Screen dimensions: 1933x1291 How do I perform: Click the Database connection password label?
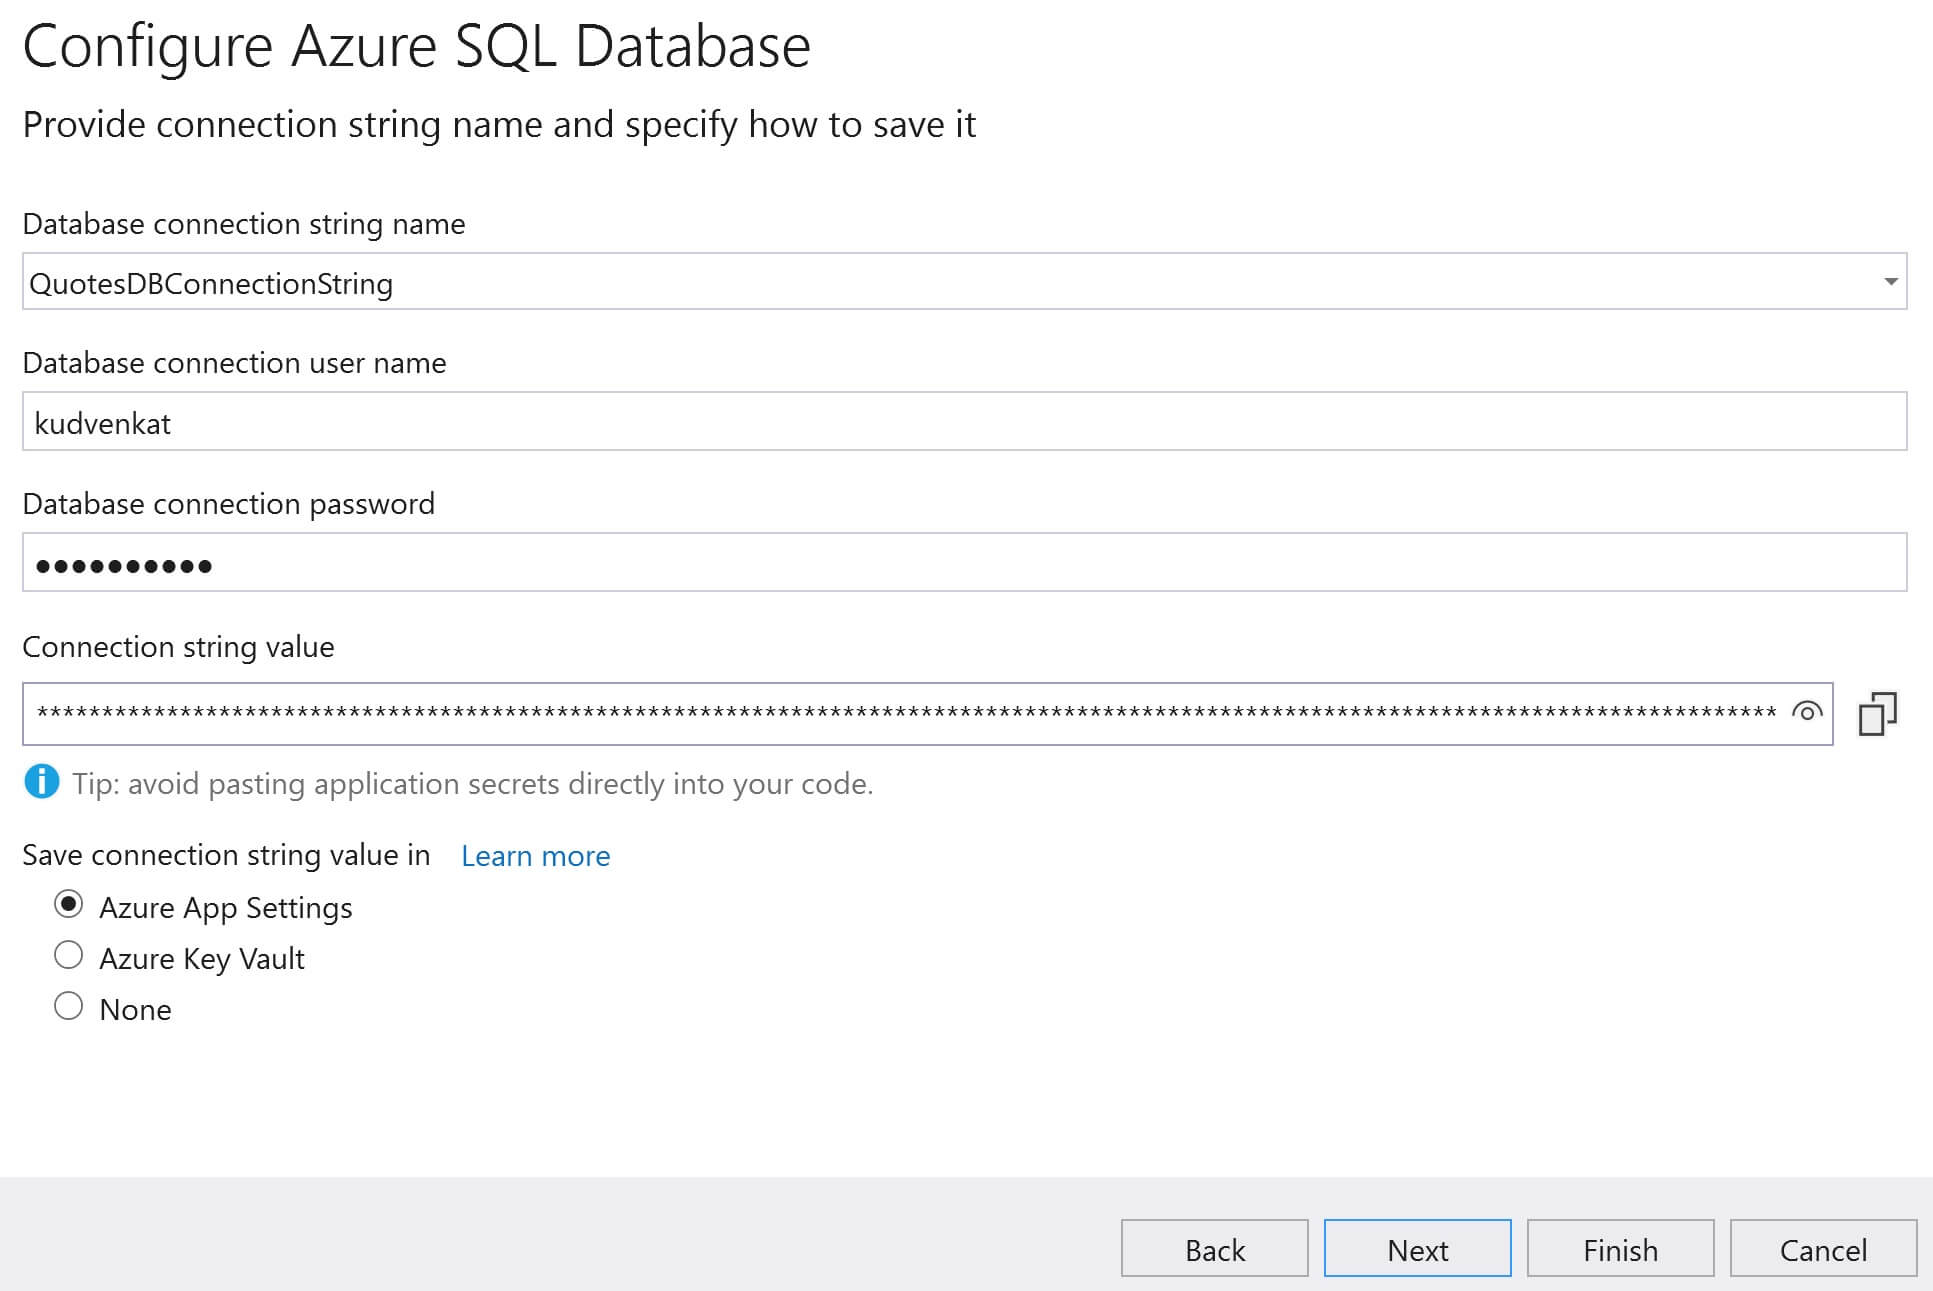click(x=228, y=504)
